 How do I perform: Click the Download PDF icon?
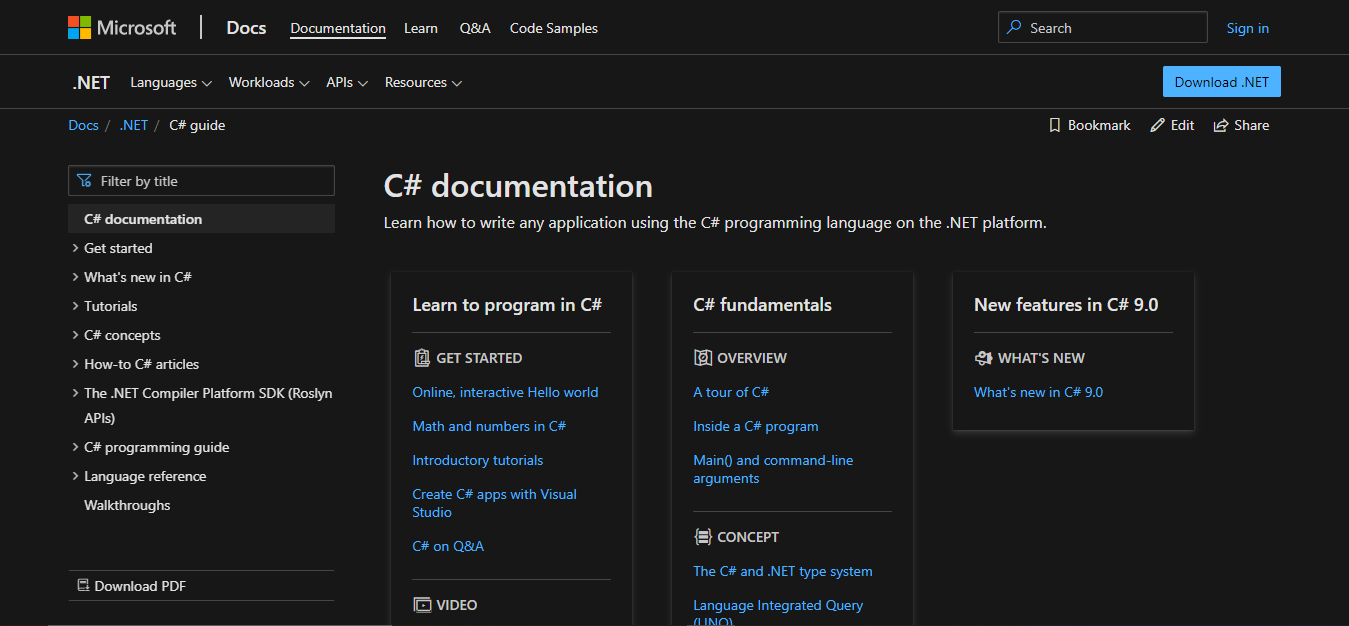pos(83,586)
